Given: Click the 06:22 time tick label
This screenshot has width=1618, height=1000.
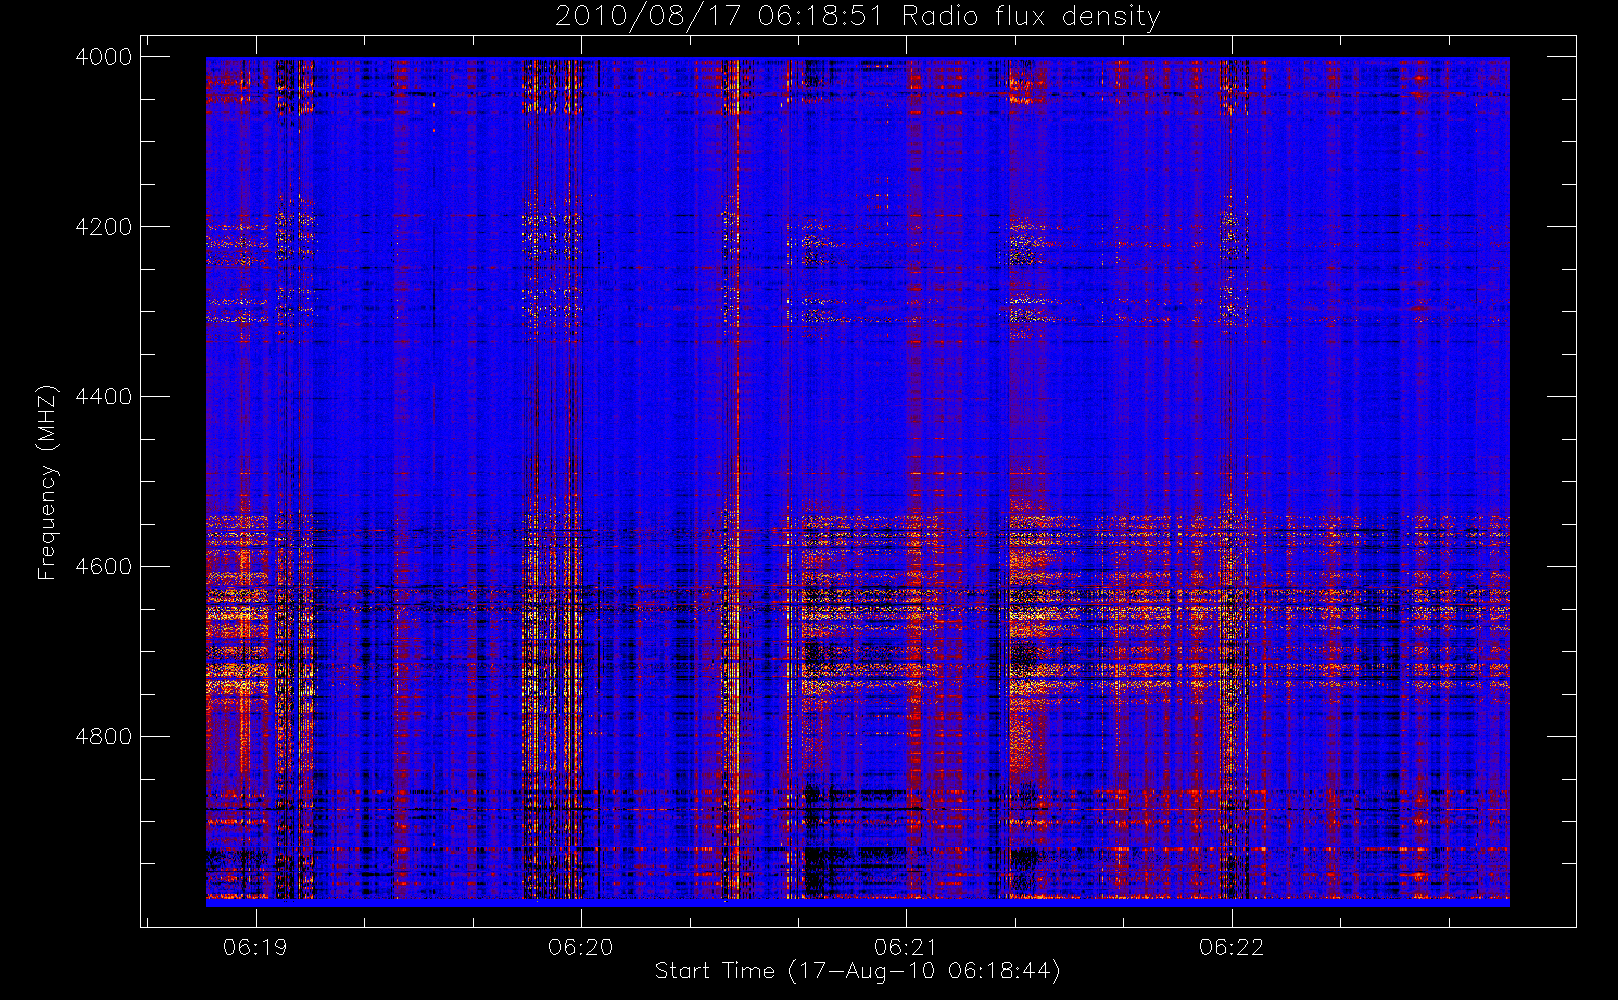Looking at the screenshot, I should 1232,947.
